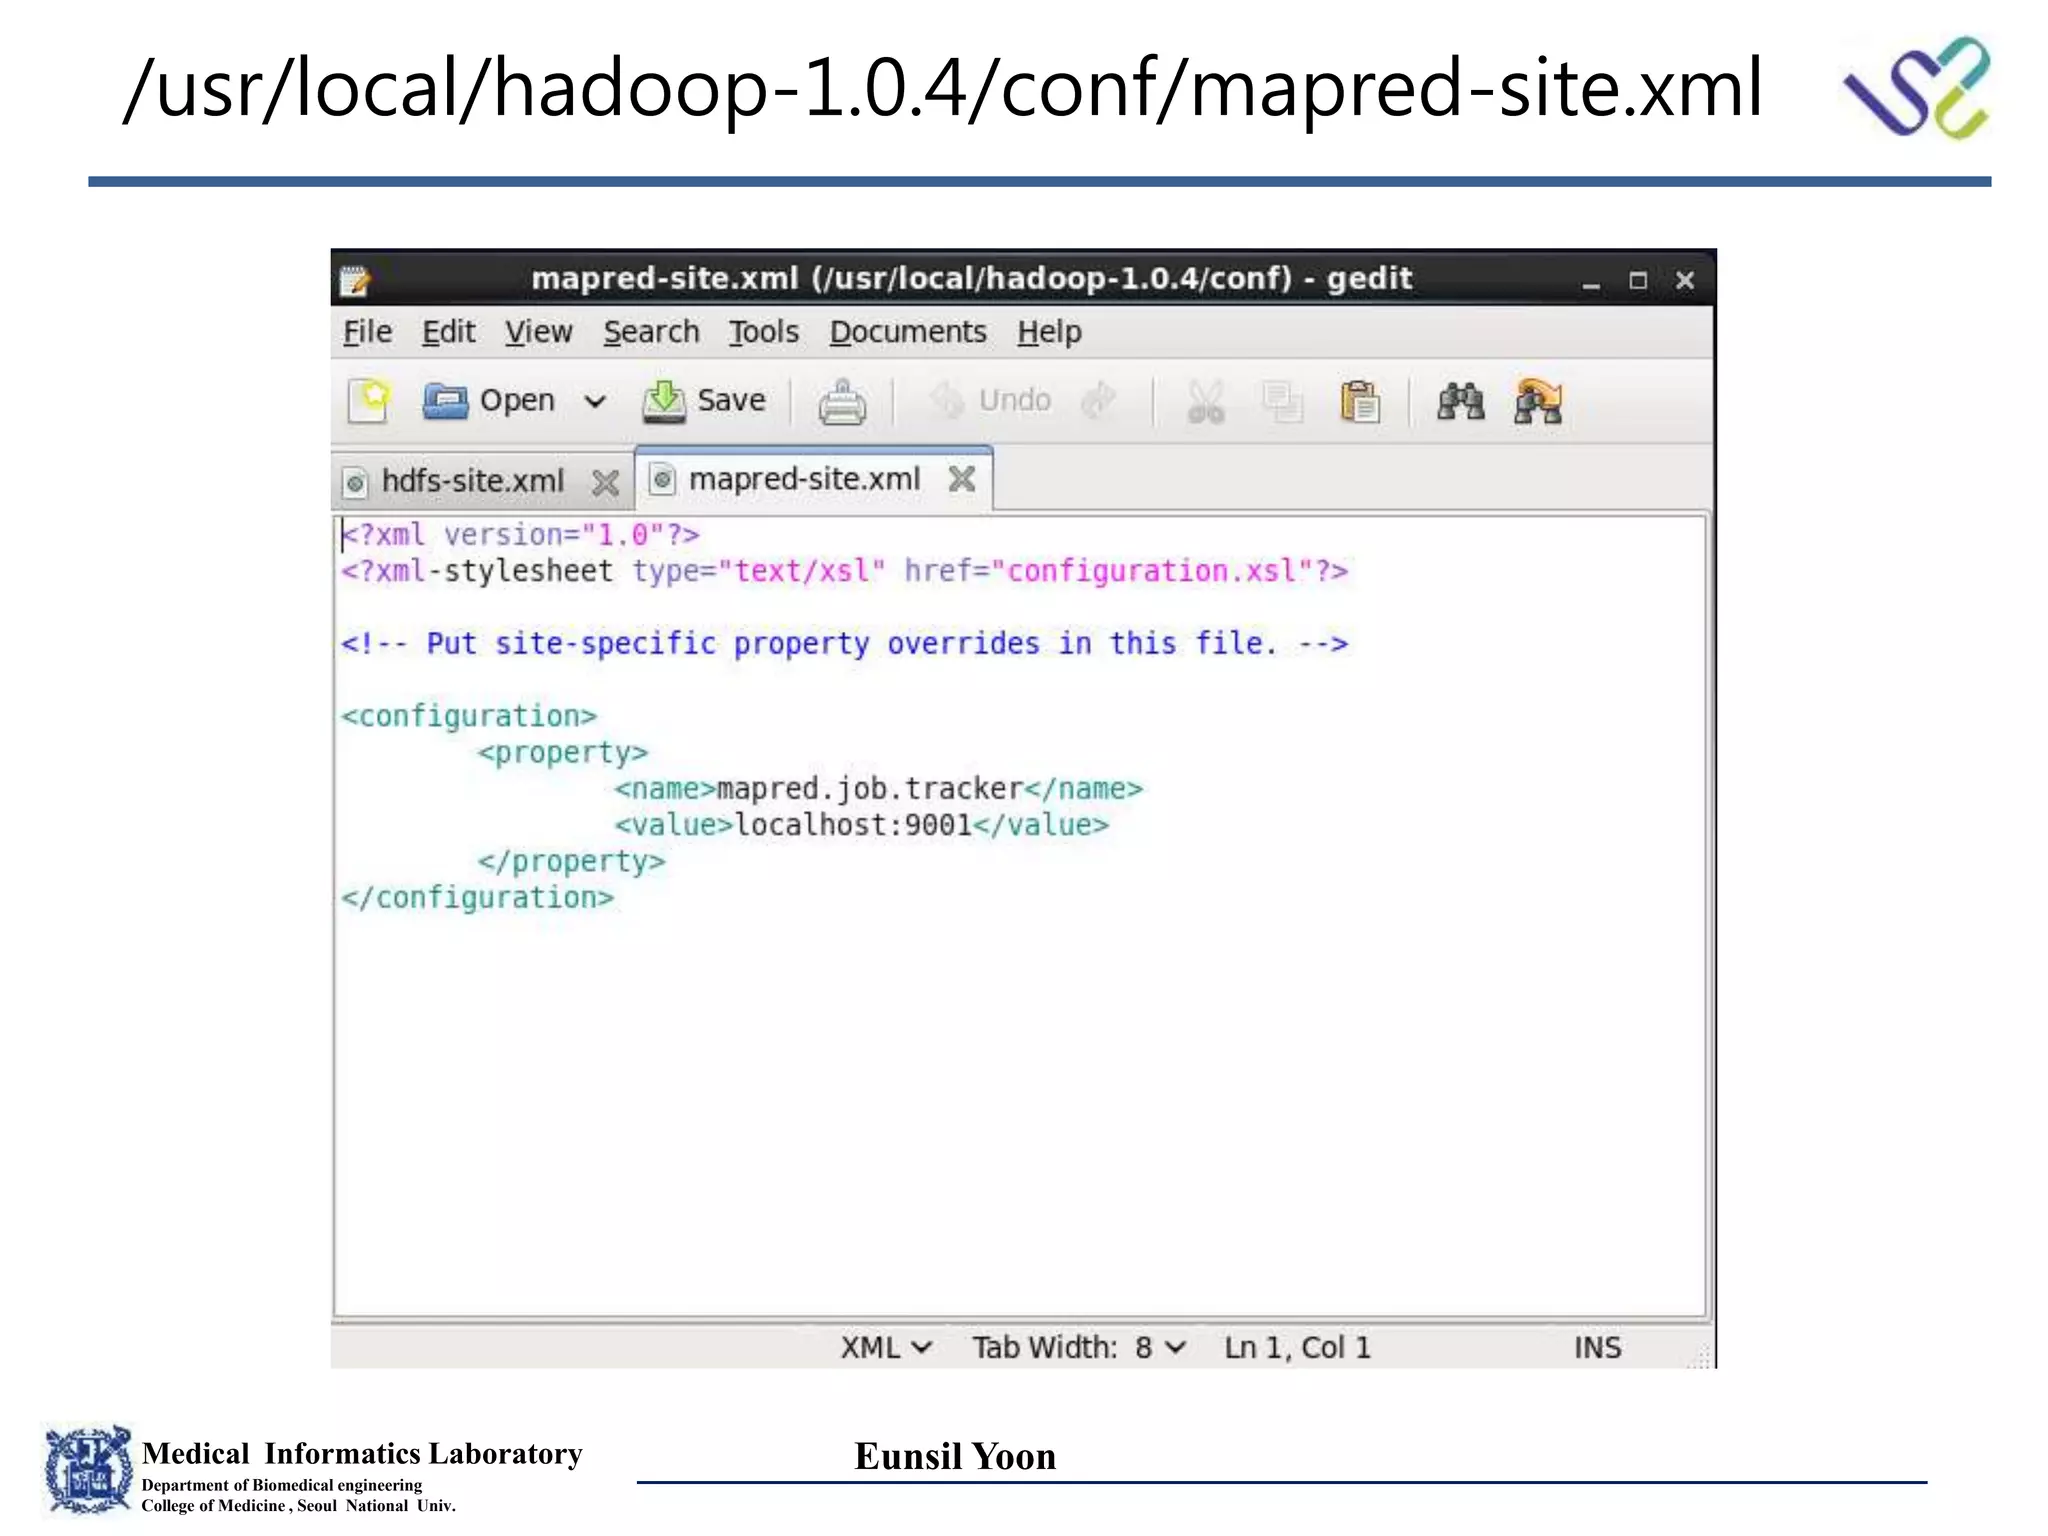
Task: Close the mapred-site.xml tab
Action: 962,479
